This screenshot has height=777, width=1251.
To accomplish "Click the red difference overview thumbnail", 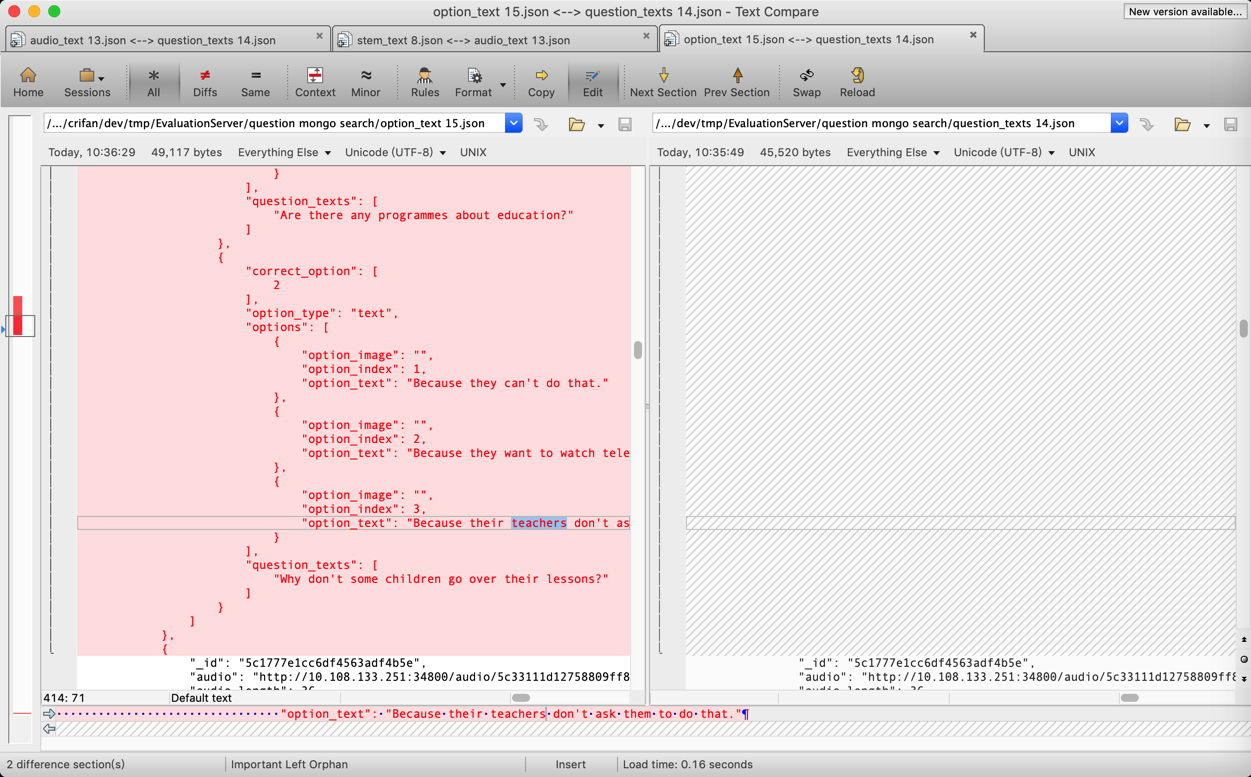I will click(18, 315).
